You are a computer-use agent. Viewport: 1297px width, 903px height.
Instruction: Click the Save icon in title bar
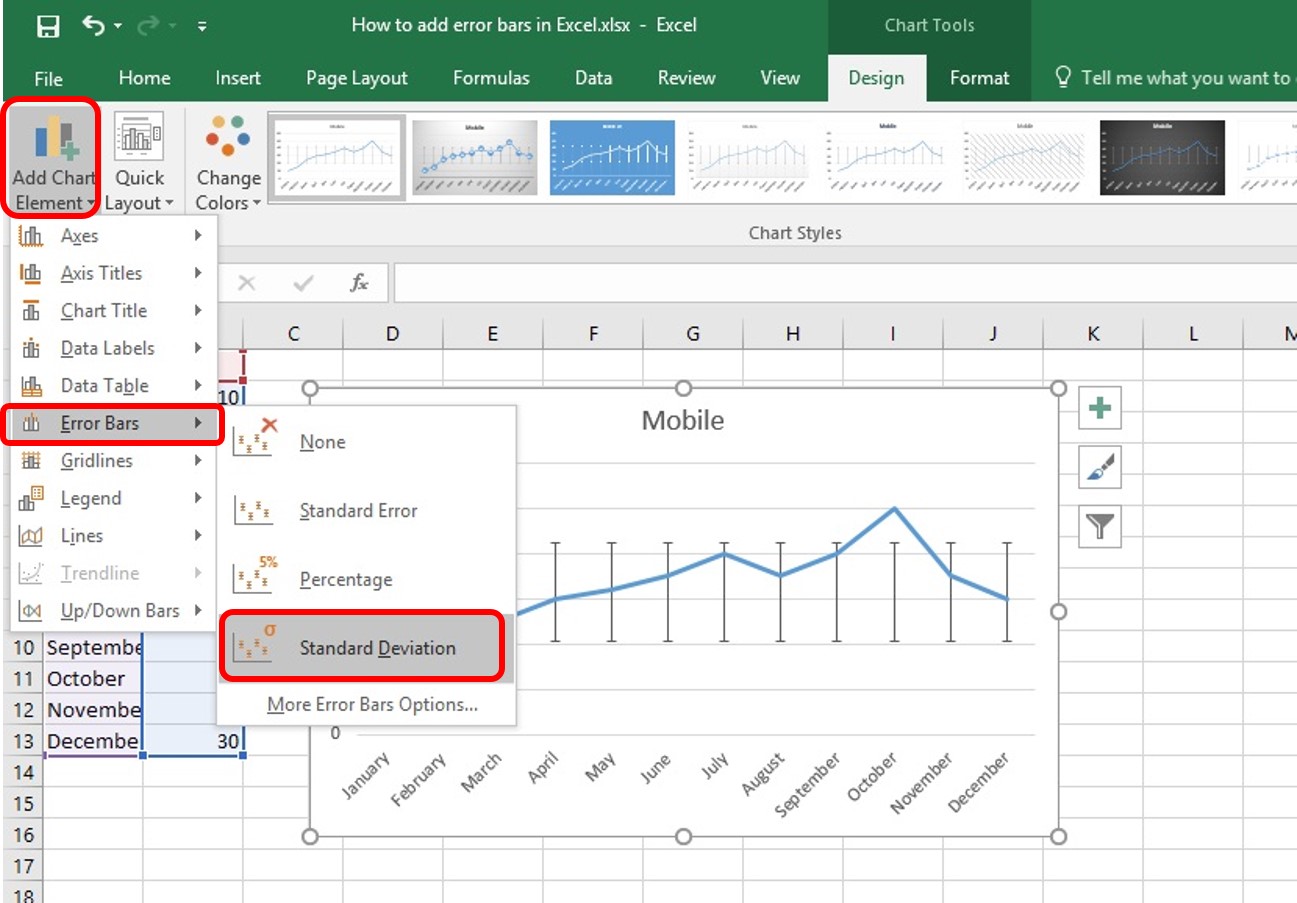click(x=48, y=26)
